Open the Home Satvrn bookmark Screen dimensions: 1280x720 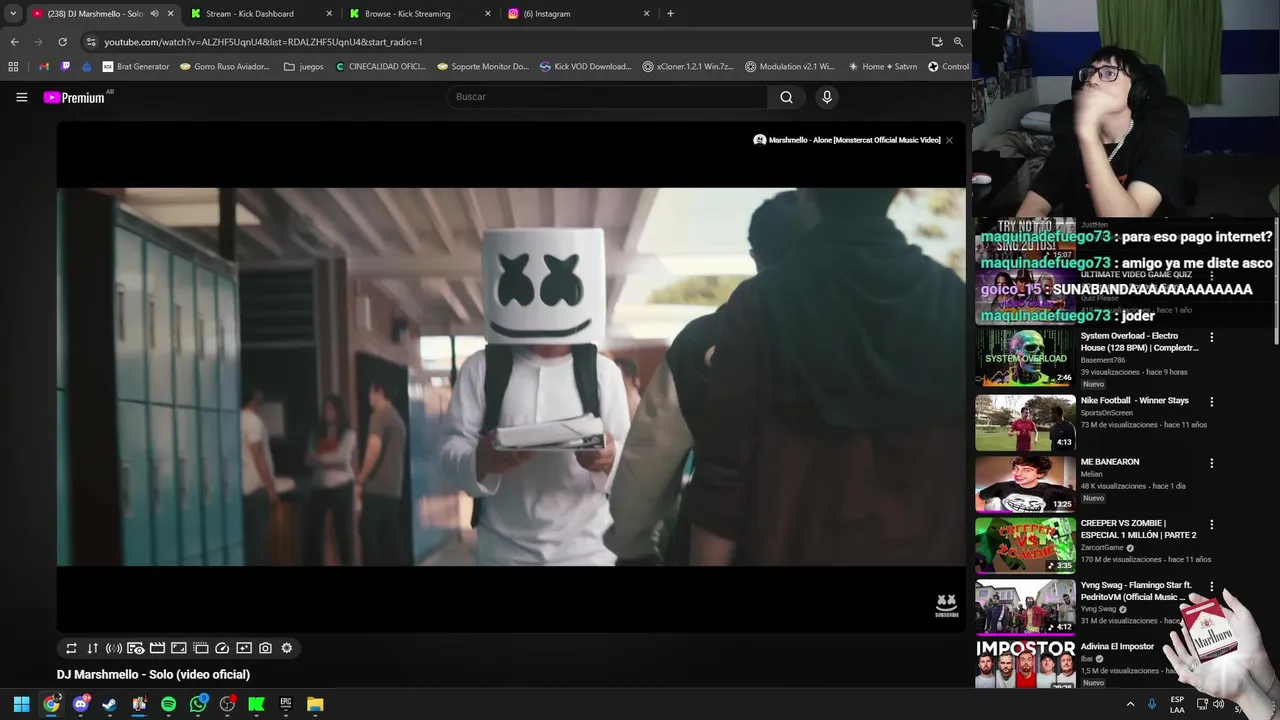(882, 67)
